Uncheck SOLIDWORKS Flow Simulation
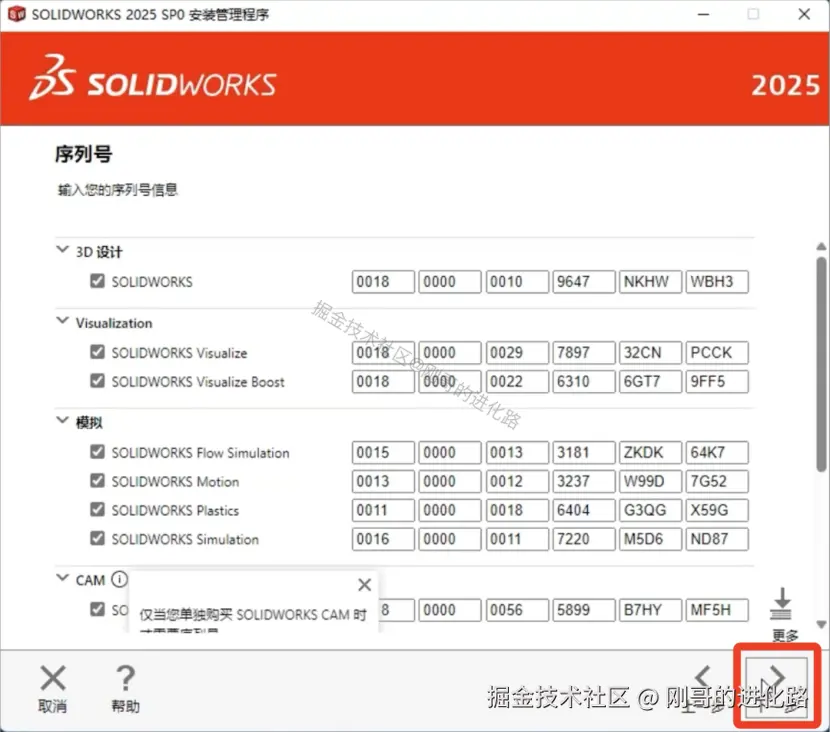830x732 pixels. pyautogui.click(x=97, y=452)
